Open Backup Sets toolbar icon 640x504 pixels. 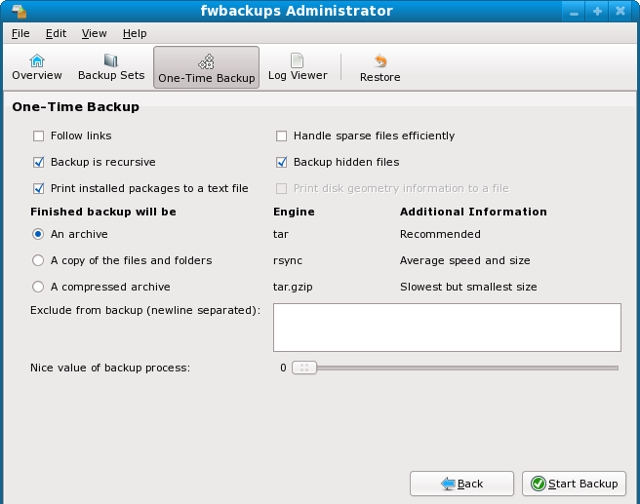click(111, 60)
